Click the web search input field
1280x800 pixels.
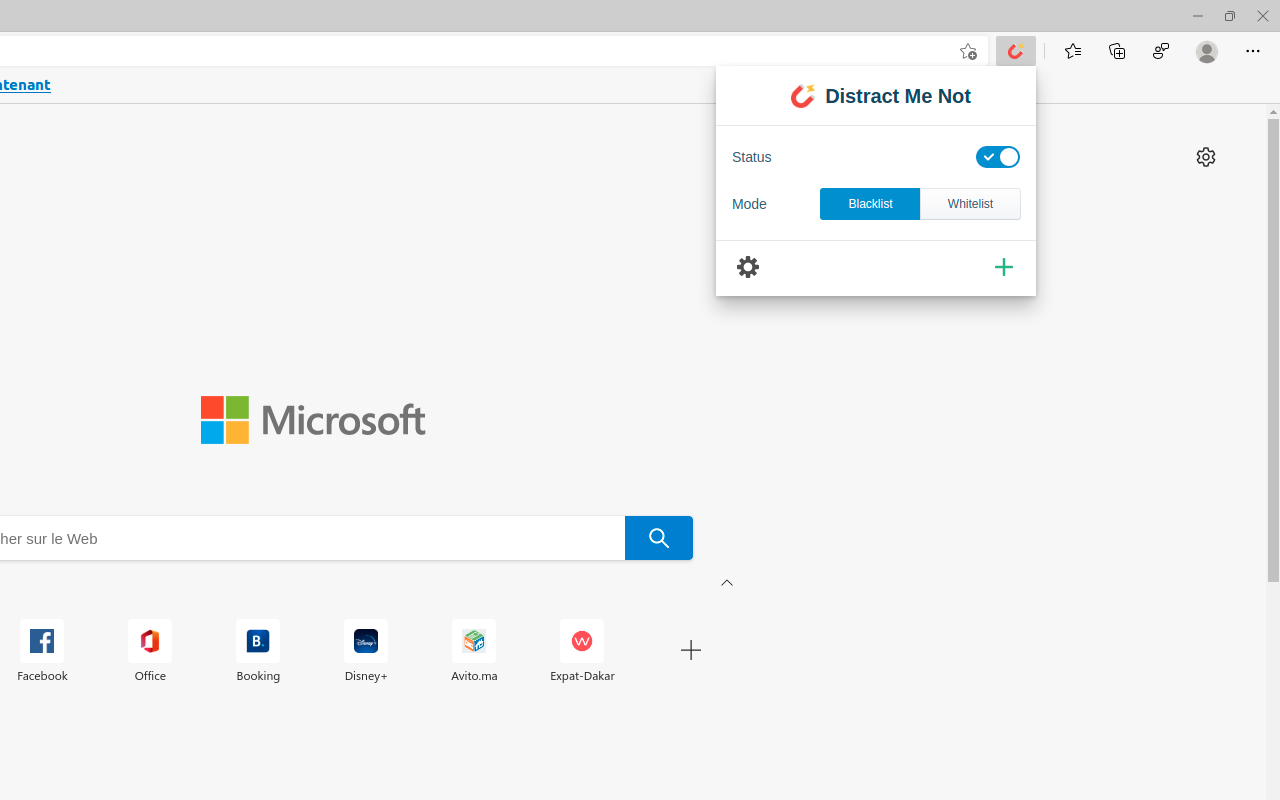click(x=312, y=538)
